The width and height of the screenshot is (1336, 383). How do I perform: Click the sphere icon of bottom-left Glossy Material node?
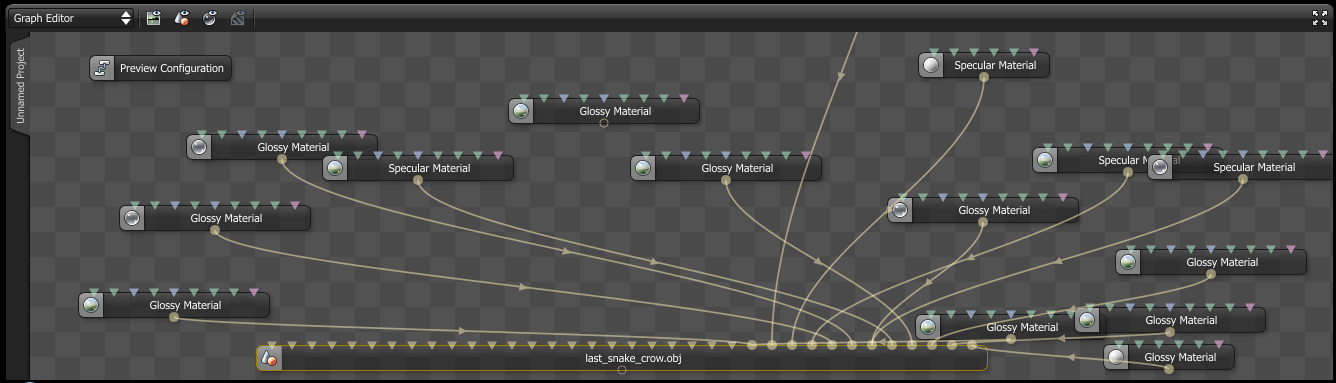pyautogui.click(x=92, y=305)
